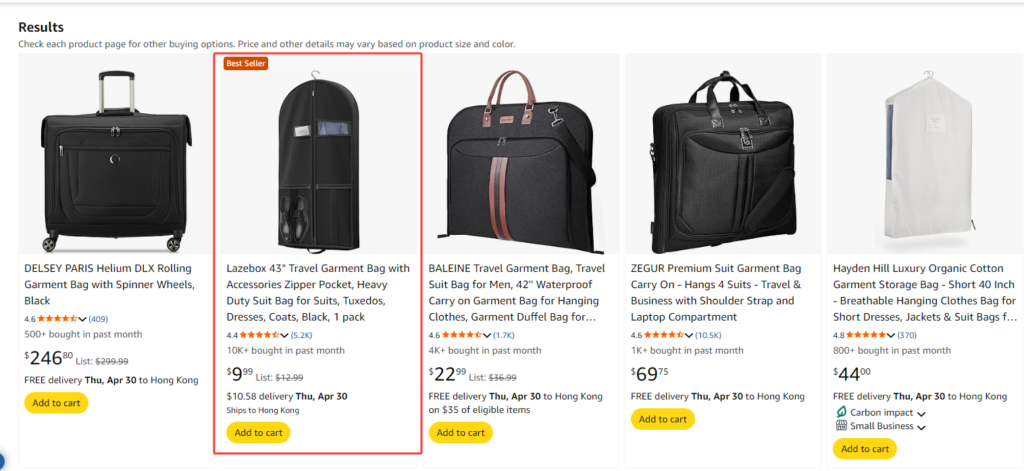The width and height of the screenshot is (1024, 471).
Task: Expand the Carbon impact details chevron
Action: pyautogui.click(x=920, y=414)
